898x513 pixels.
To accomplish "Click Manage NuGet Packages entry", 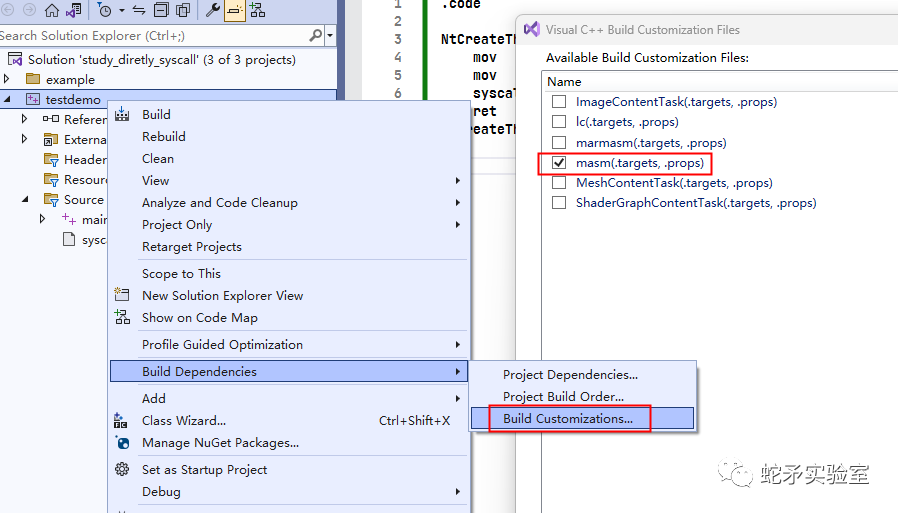I will pos(289,443).
